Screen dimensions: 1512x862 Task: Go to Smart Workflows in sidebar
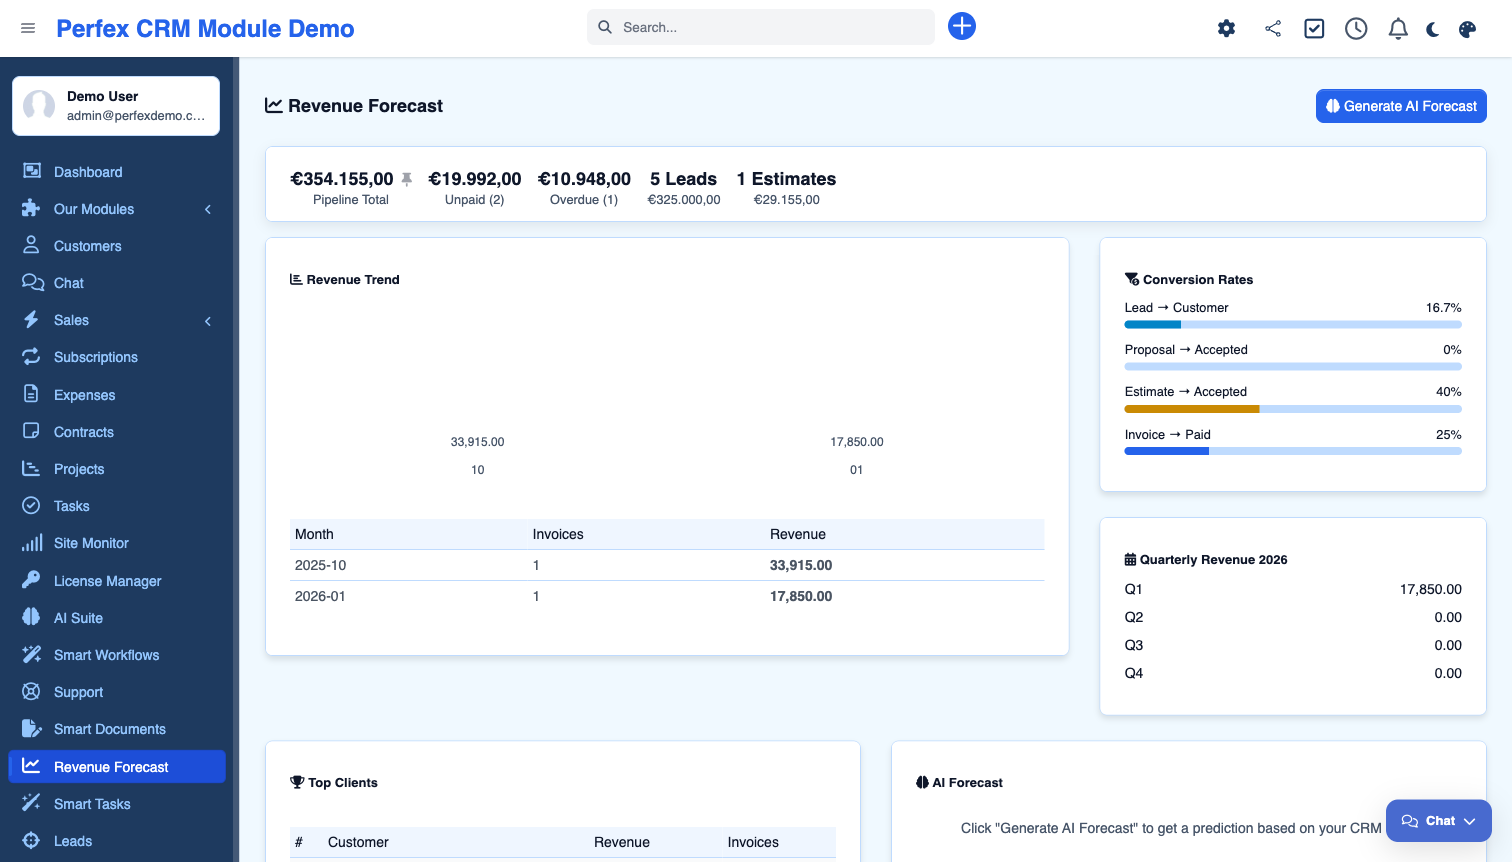(106, 655)
